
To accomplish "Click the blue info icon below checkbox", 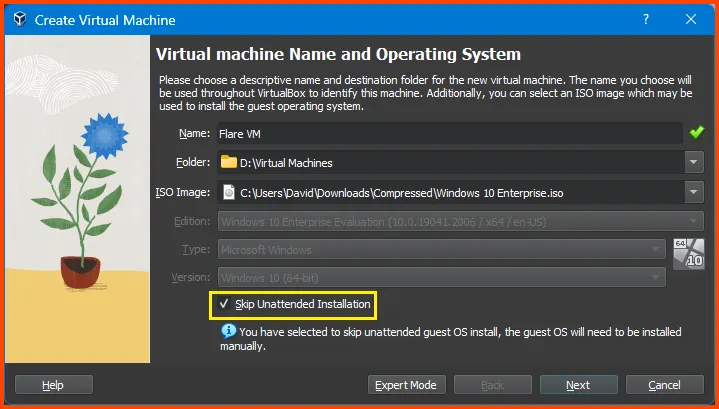I will (228, 331).
